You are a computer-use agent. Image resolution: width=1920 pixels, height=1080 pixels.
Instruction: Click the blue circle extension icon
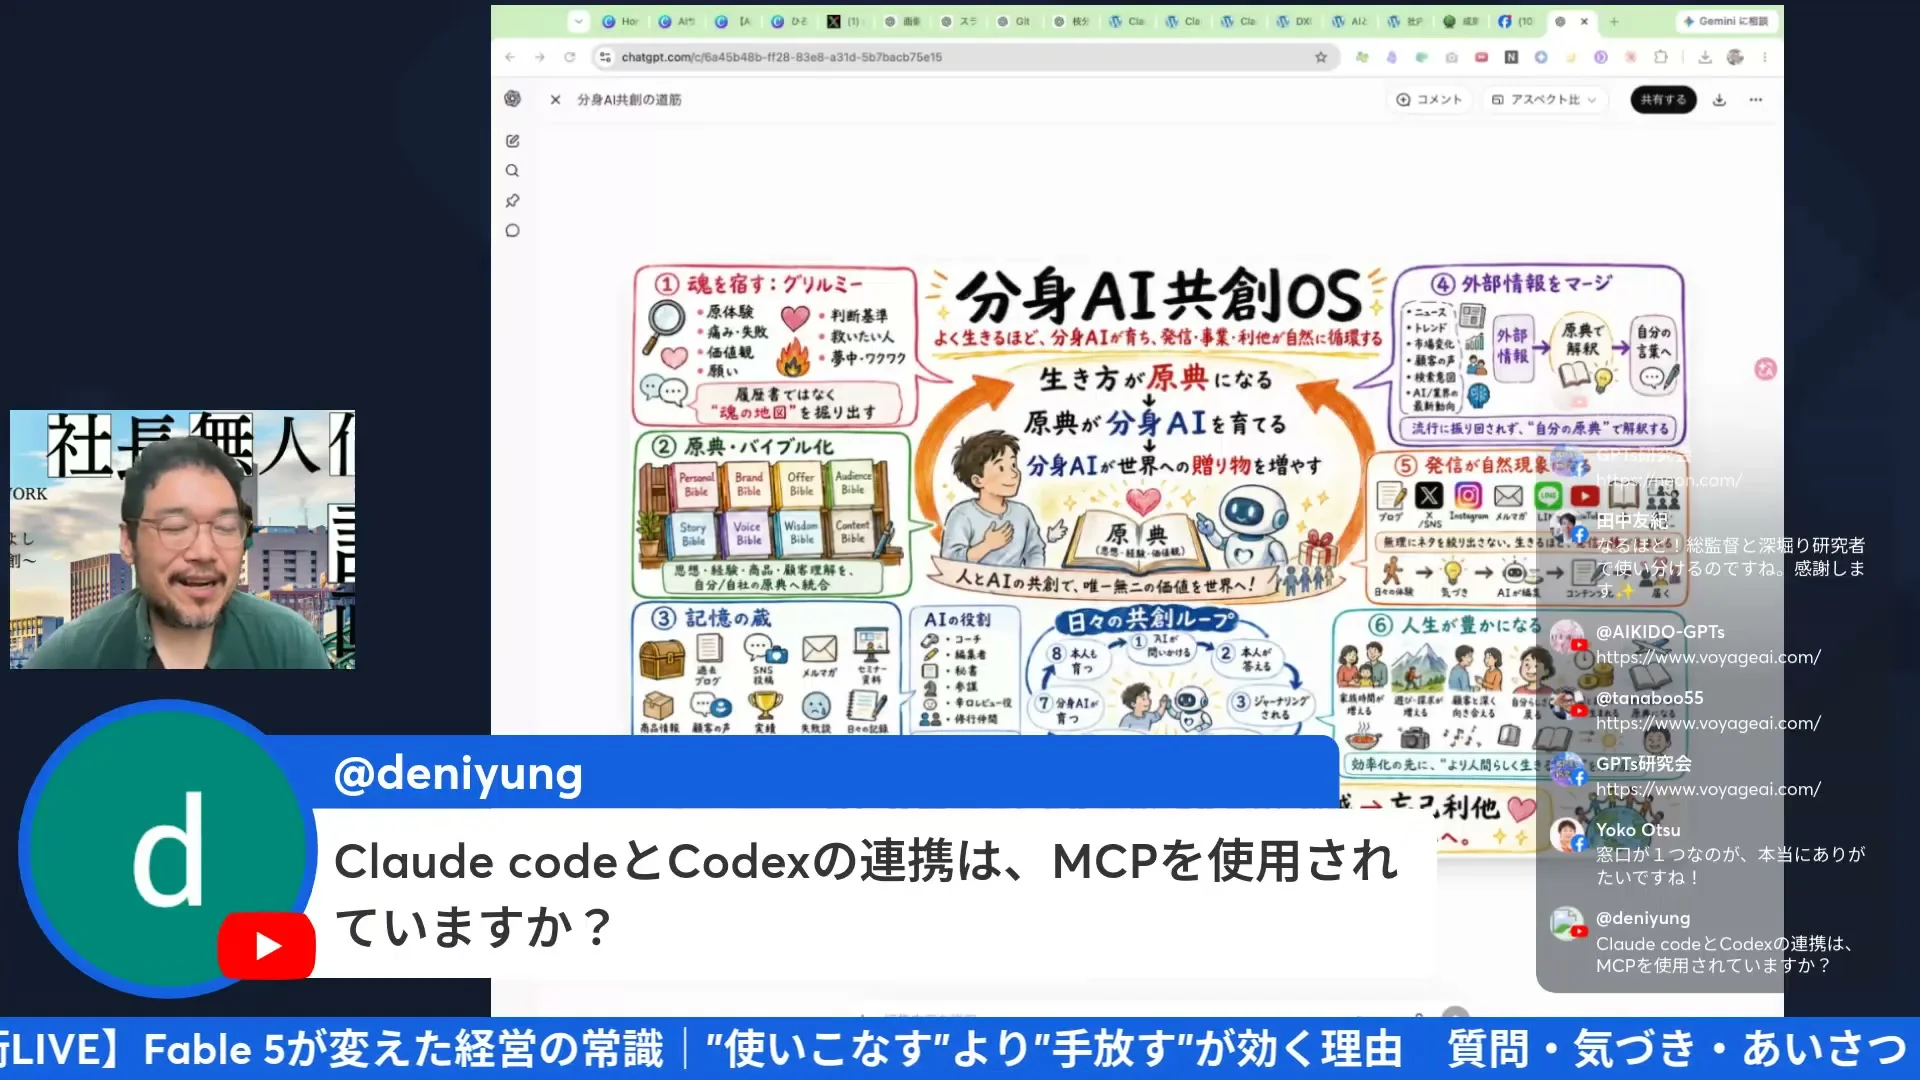click(1541, 57)
